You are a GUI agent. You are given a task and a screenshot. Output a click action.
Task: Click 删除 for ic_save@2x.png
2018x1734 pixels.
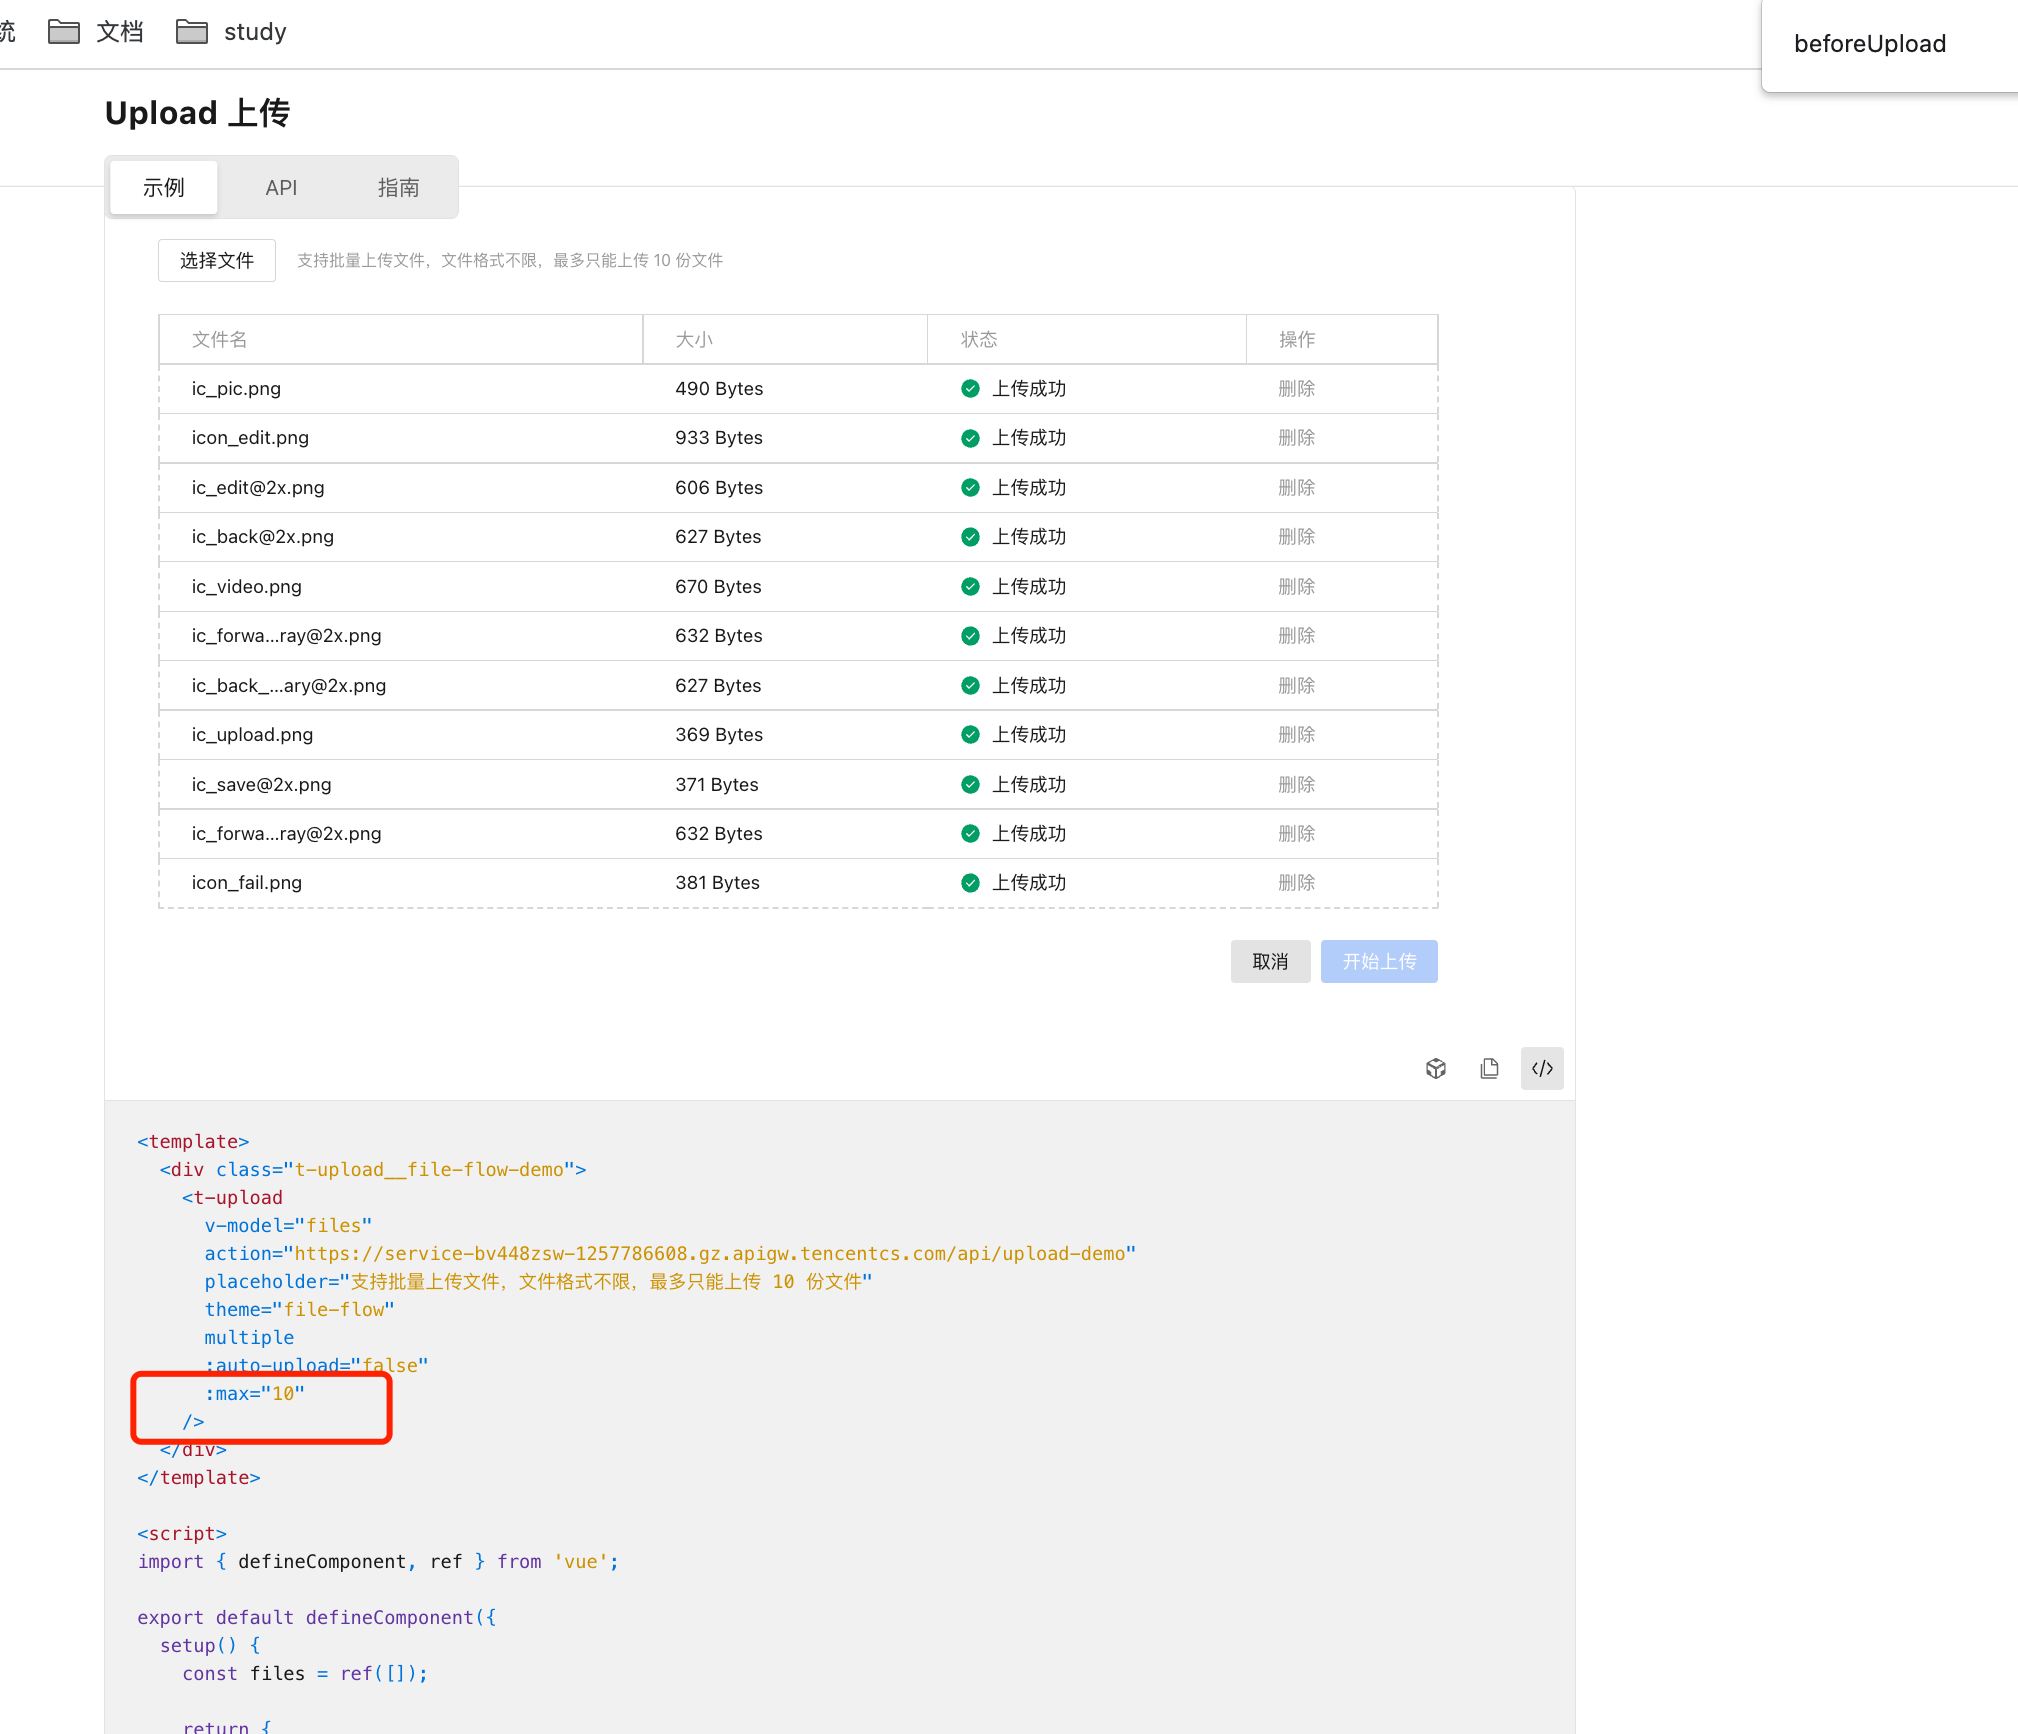tap(1296, 784)
